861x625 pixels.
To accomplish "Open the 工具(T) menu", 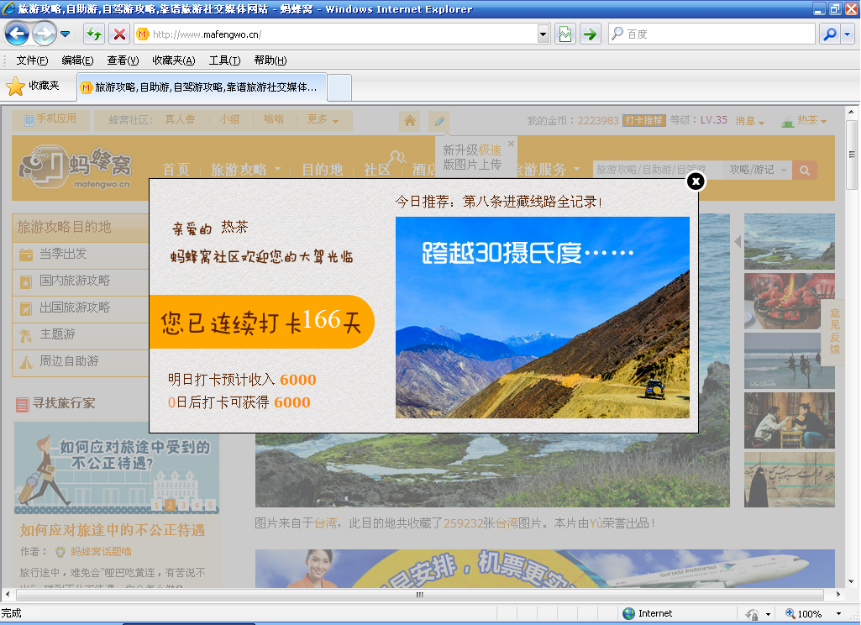I will [x=225, y=60].
